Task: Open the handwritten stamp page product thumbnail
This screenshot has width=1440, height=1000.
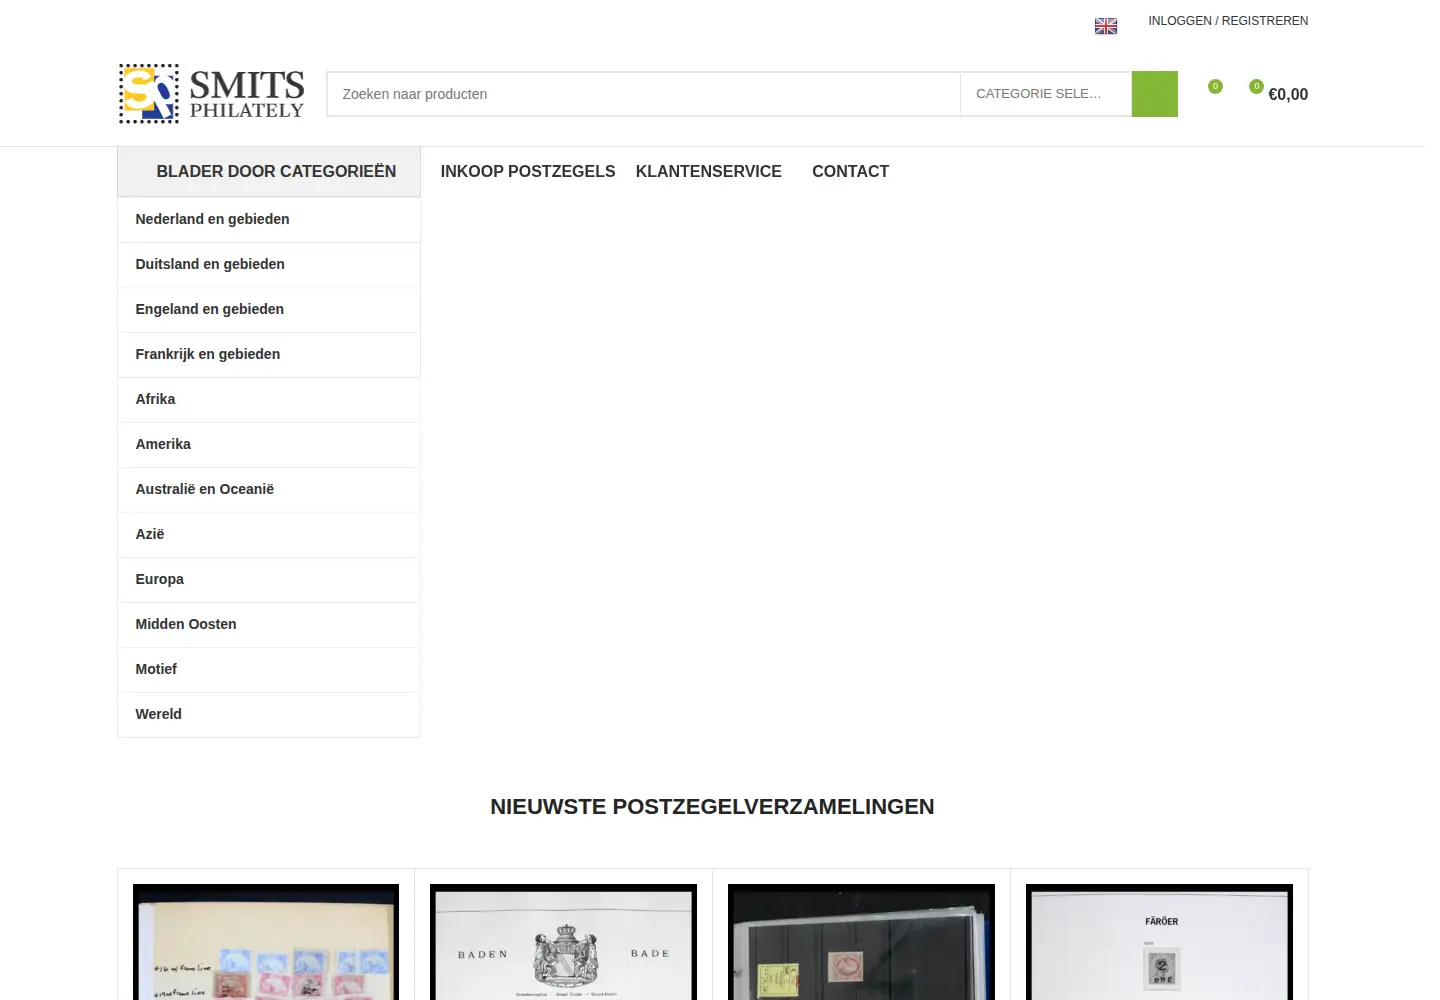Action: pyautogui.click(x=266, y=942)
